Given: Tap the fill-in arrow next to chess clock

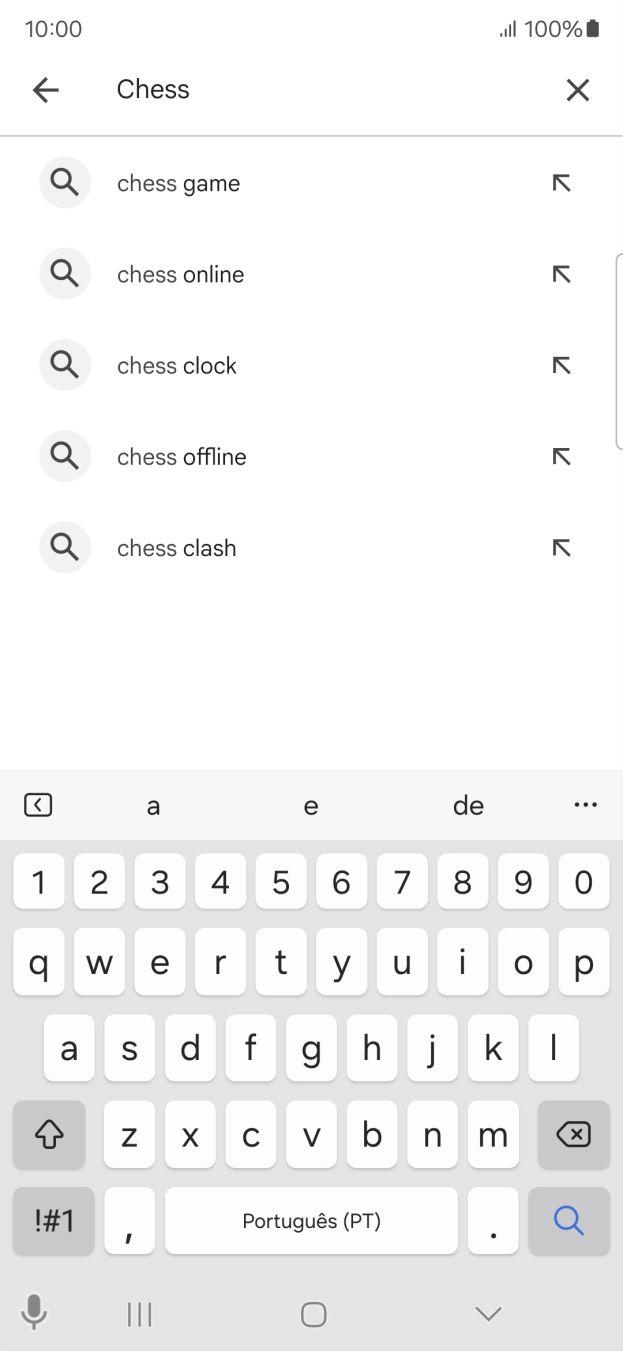Looking at the screenshot, I should coord(562,365).
